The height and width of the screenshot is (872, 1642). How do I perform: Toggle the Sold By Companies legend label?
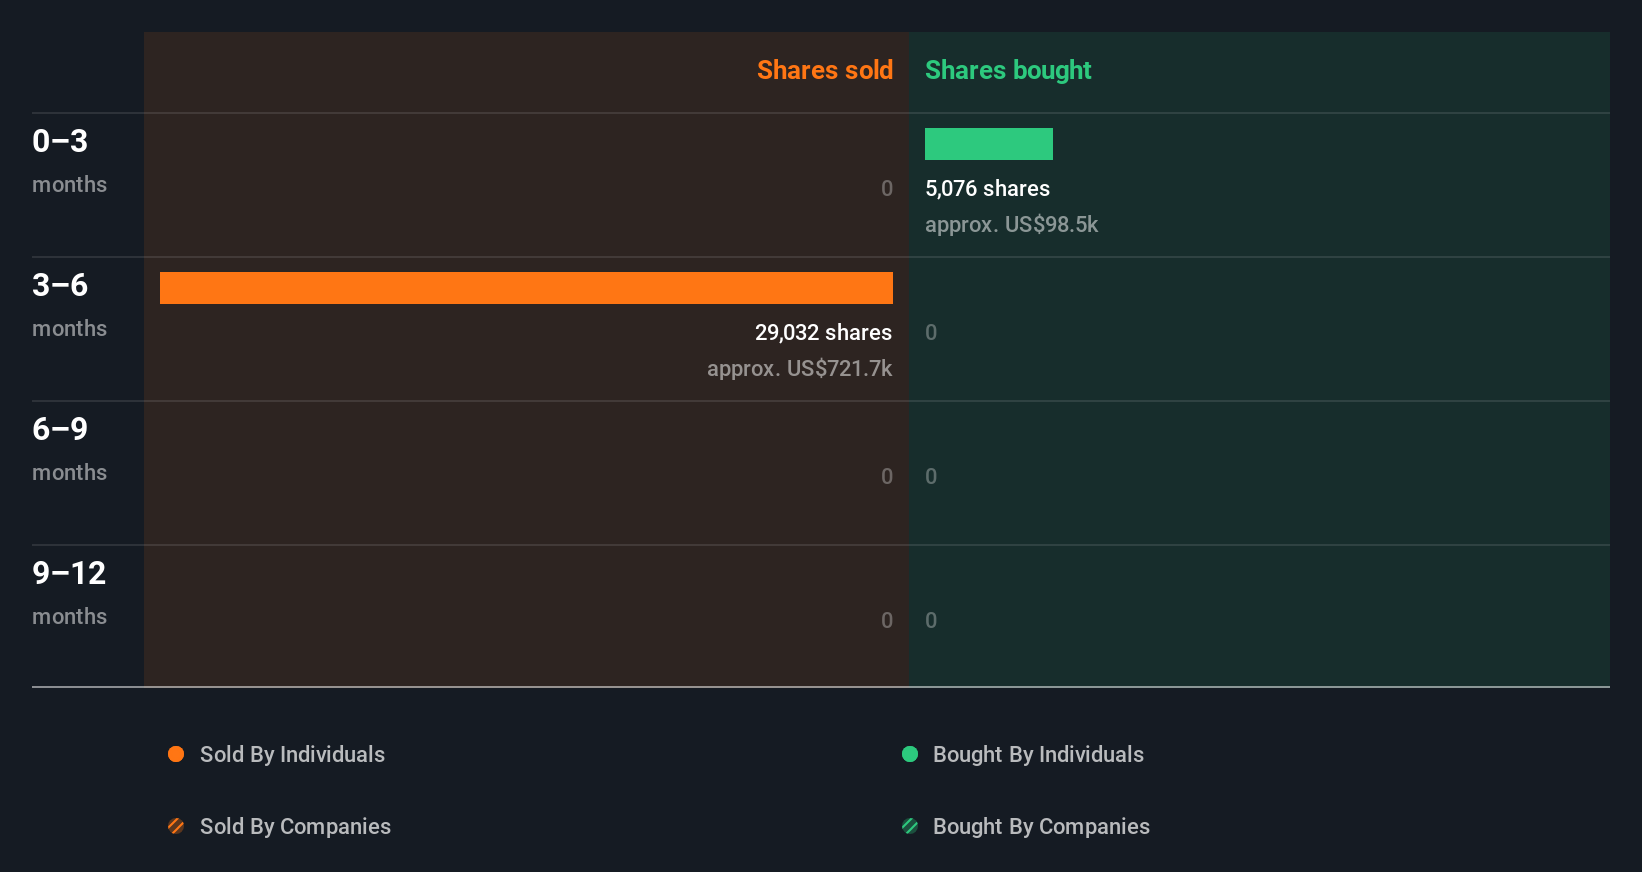[295, 827]
